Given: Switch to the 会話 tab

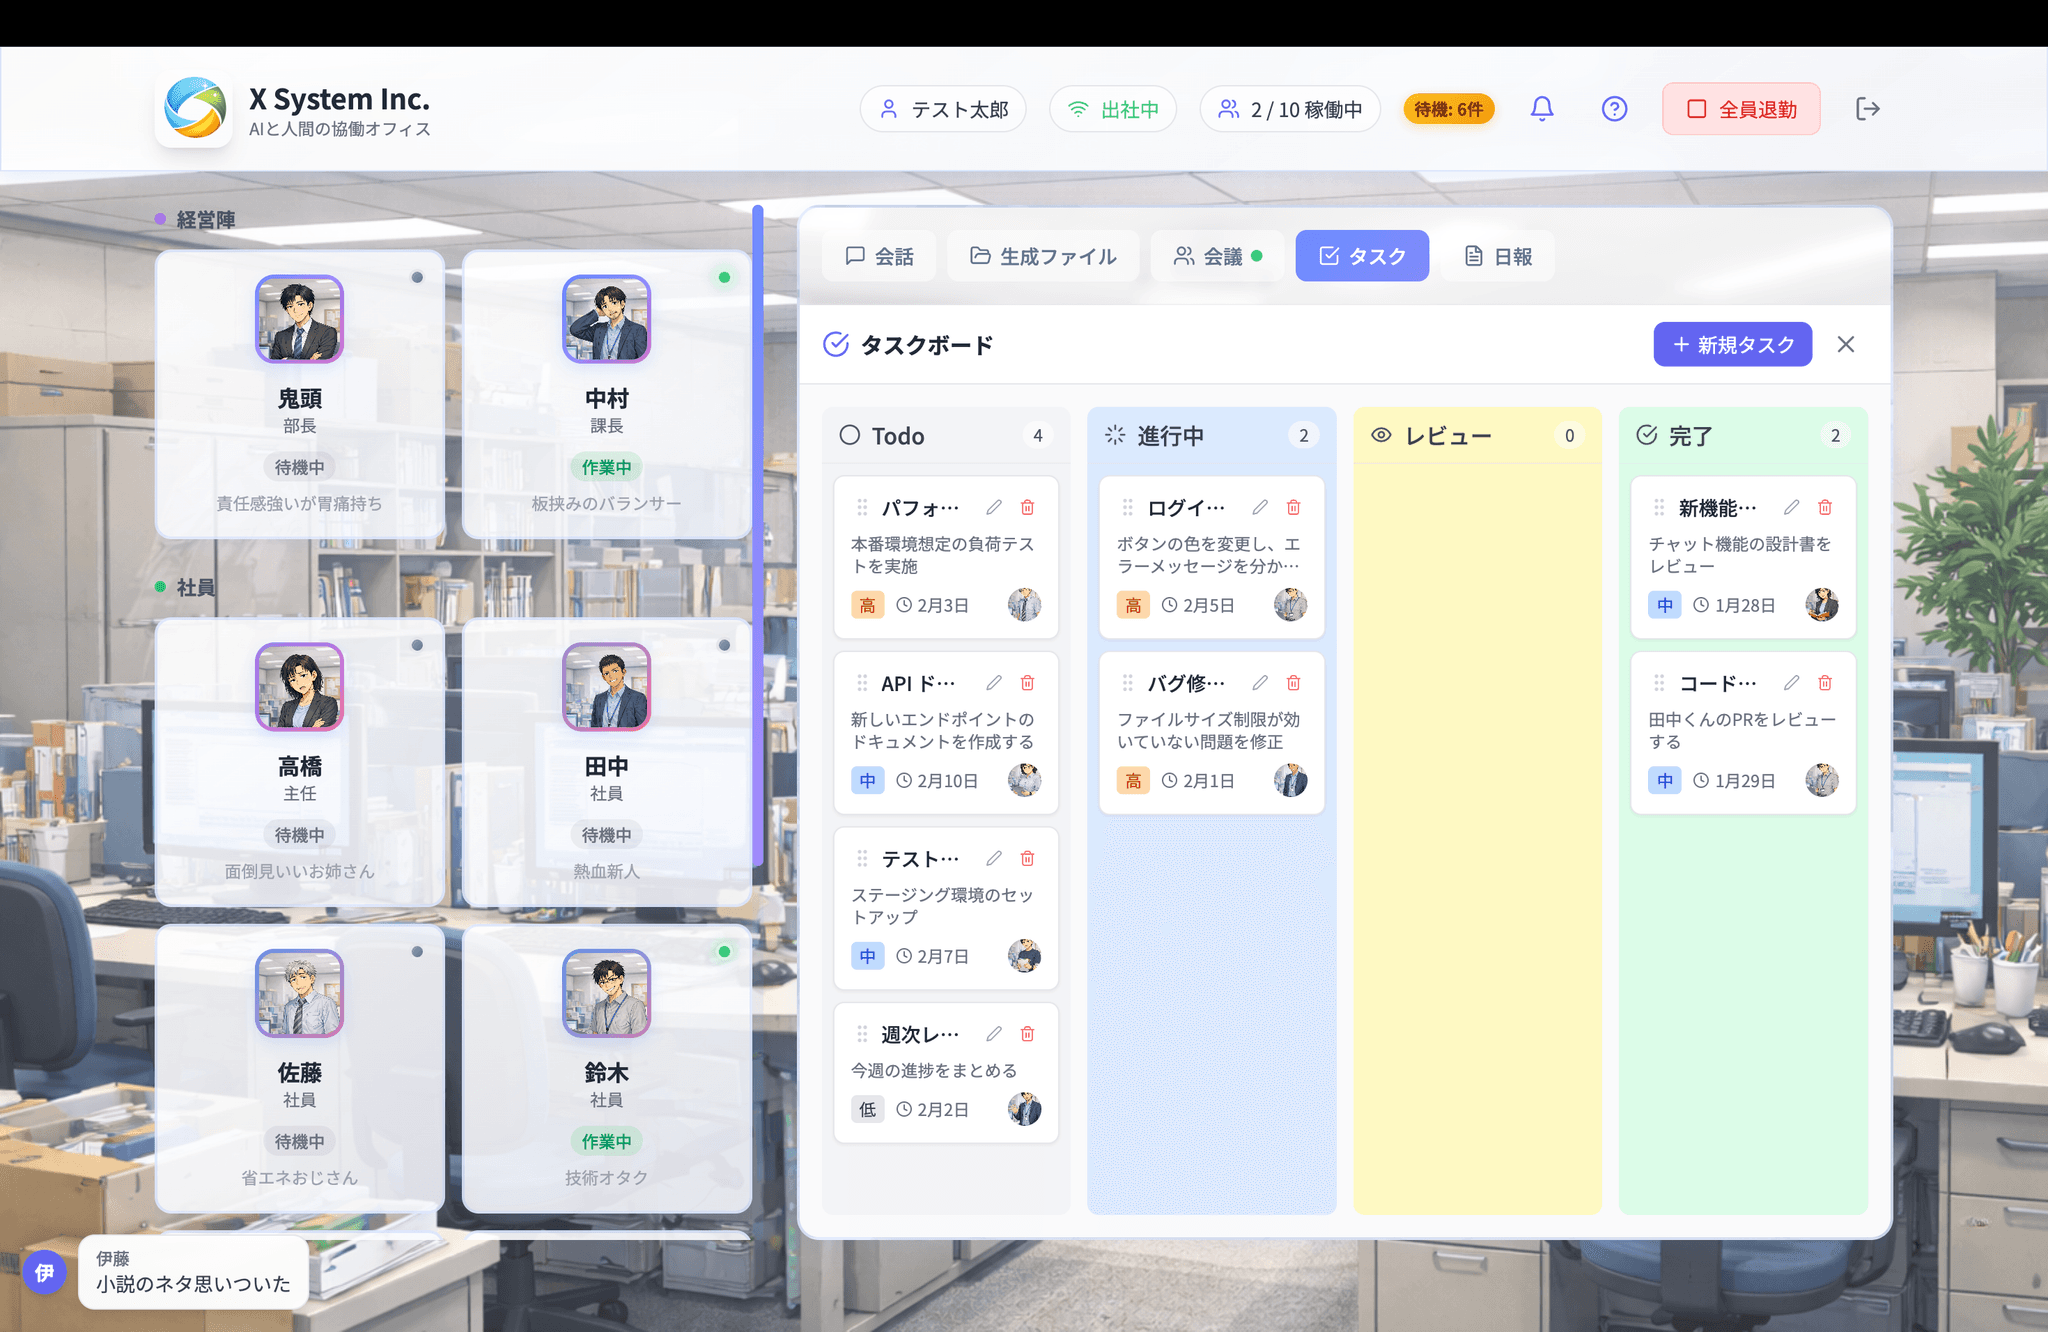Looking at the screenshot, I should pos(879,257).
